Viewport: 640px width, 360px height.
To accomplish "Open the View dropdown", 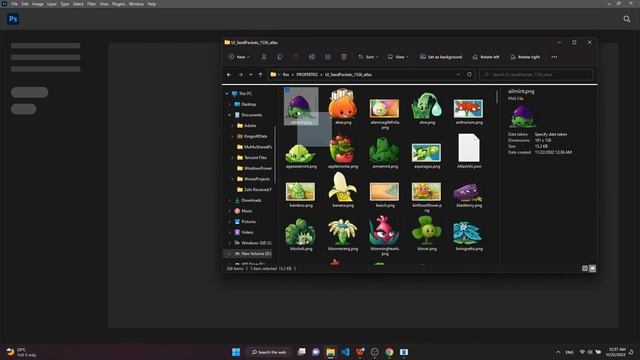I will (x=398, y=57).
